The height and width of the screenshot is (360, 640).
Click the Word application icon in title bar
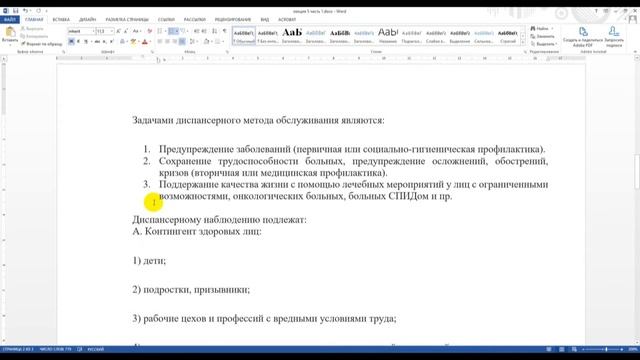click(x=6, y=11)
